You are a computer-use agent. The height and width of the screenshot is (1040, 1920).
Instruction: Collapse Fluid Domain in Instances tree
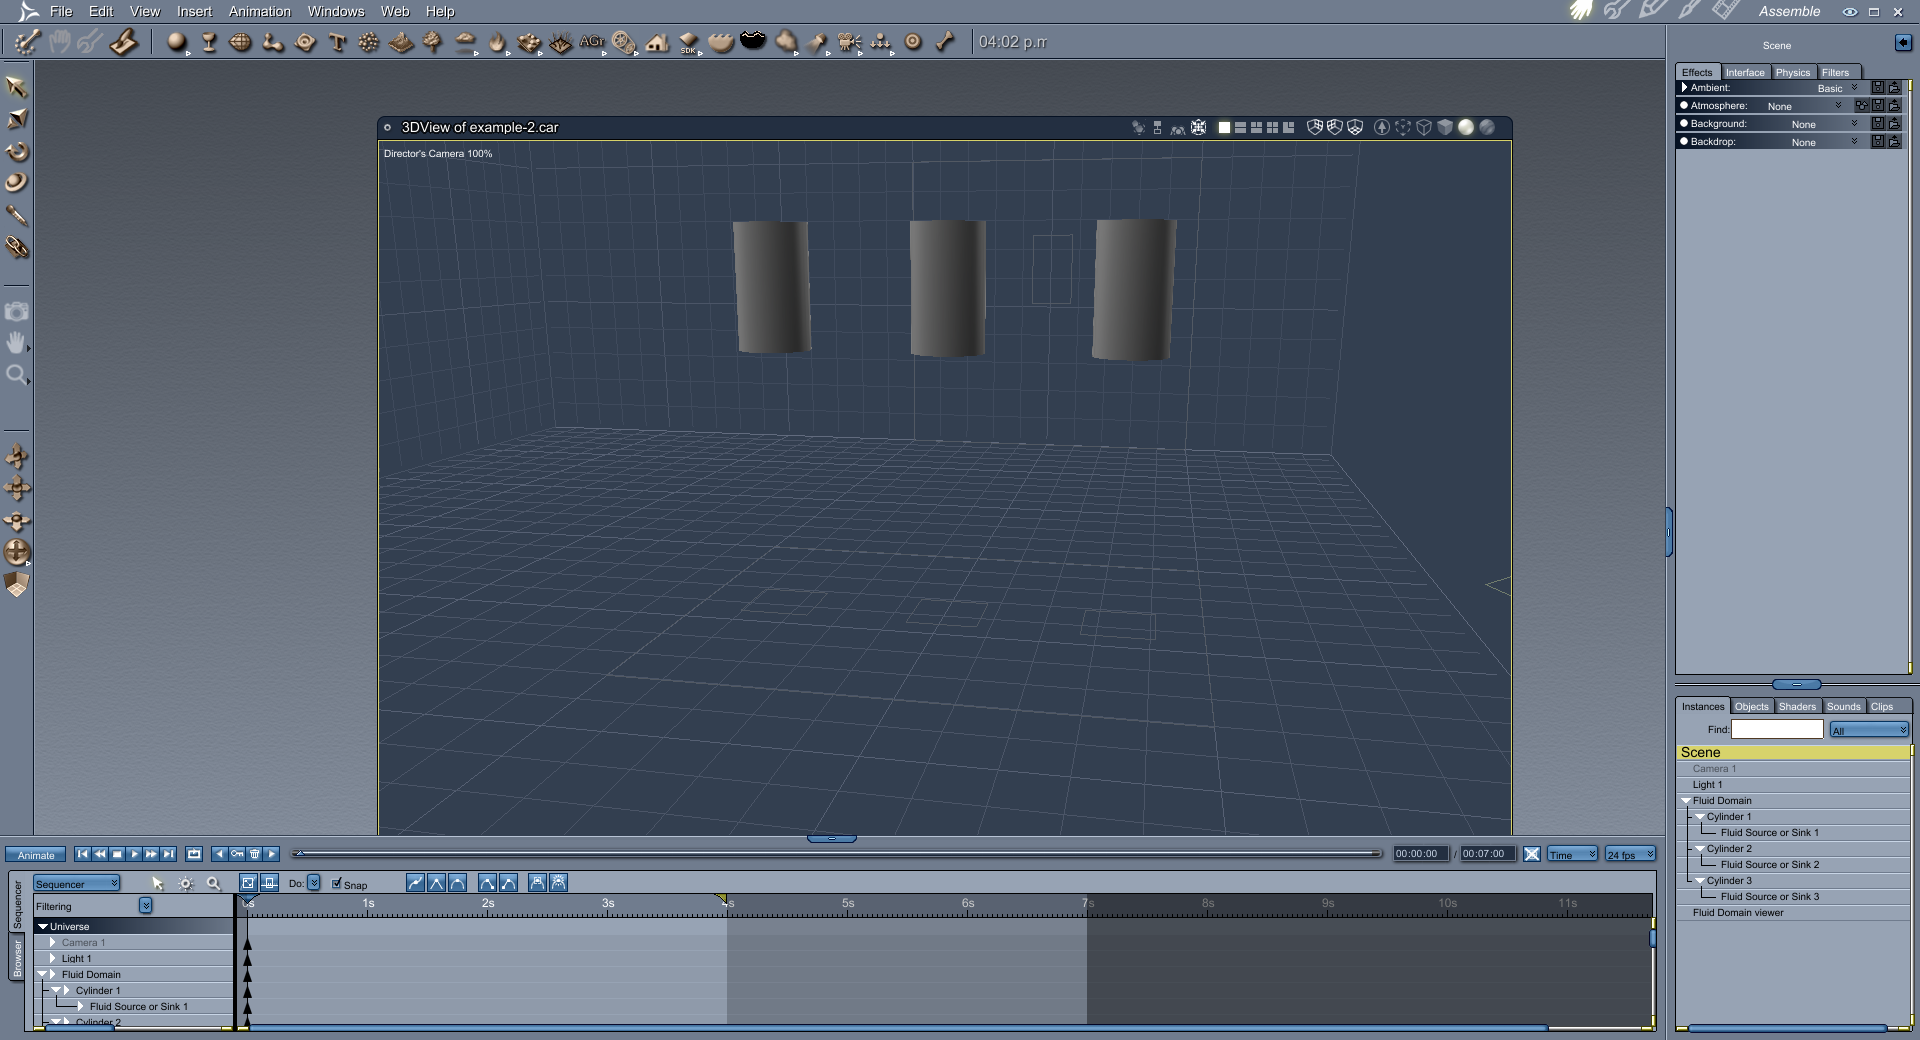tap(1686, 800)
